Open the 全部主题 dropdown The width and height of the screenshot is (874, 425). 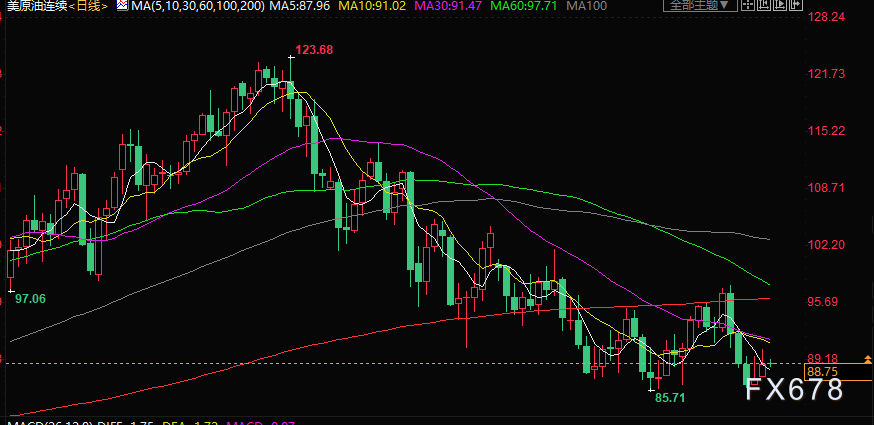pos(700,5)
